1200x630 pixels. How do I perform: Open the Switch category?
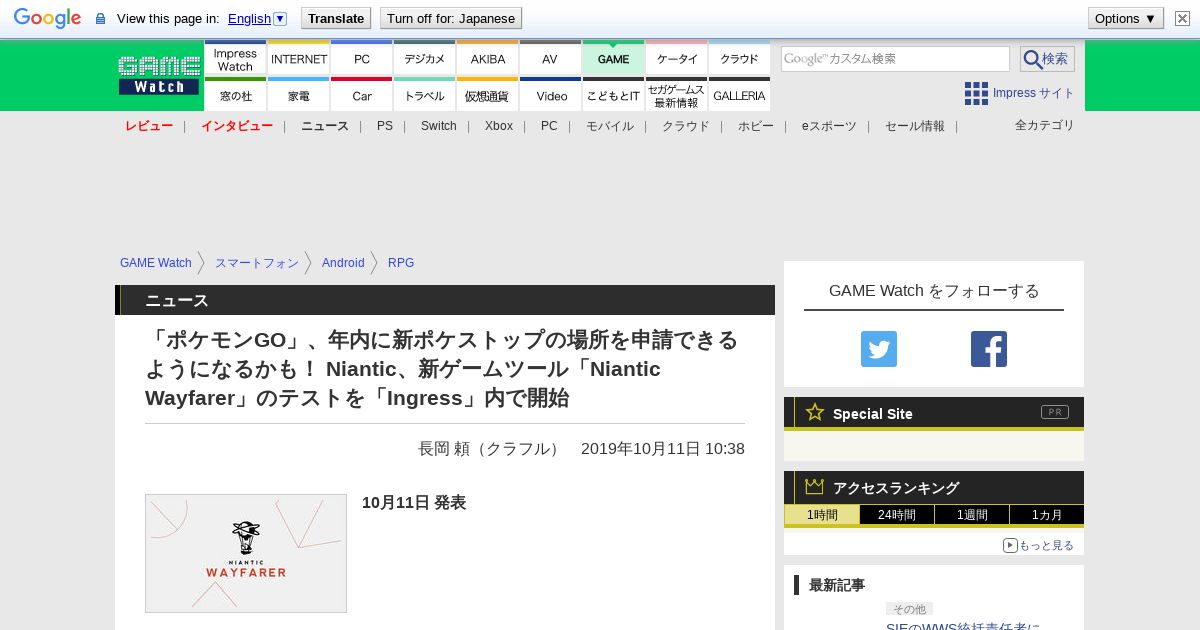(439, 126)
